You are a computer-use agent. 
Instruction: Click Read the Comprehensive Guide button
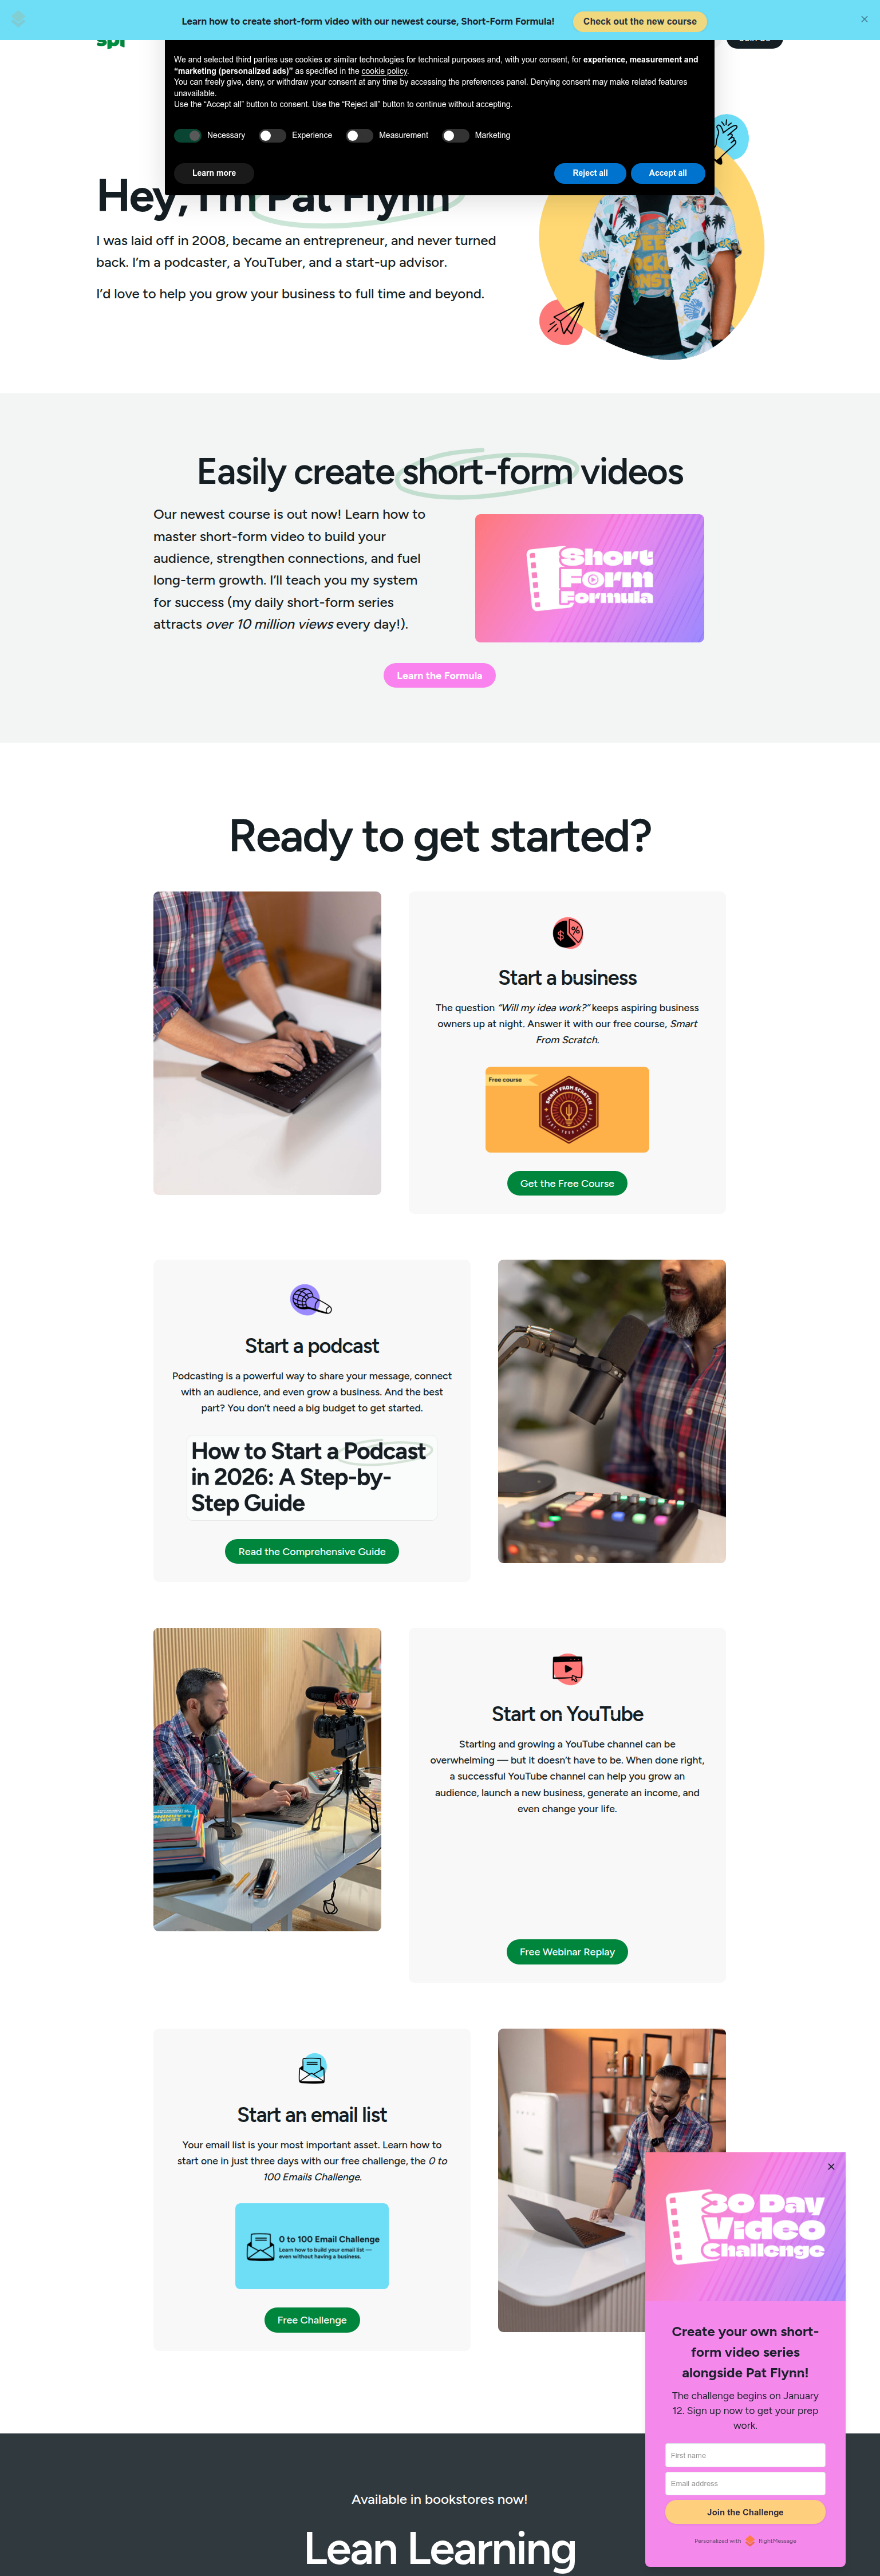coord(312,1551)
